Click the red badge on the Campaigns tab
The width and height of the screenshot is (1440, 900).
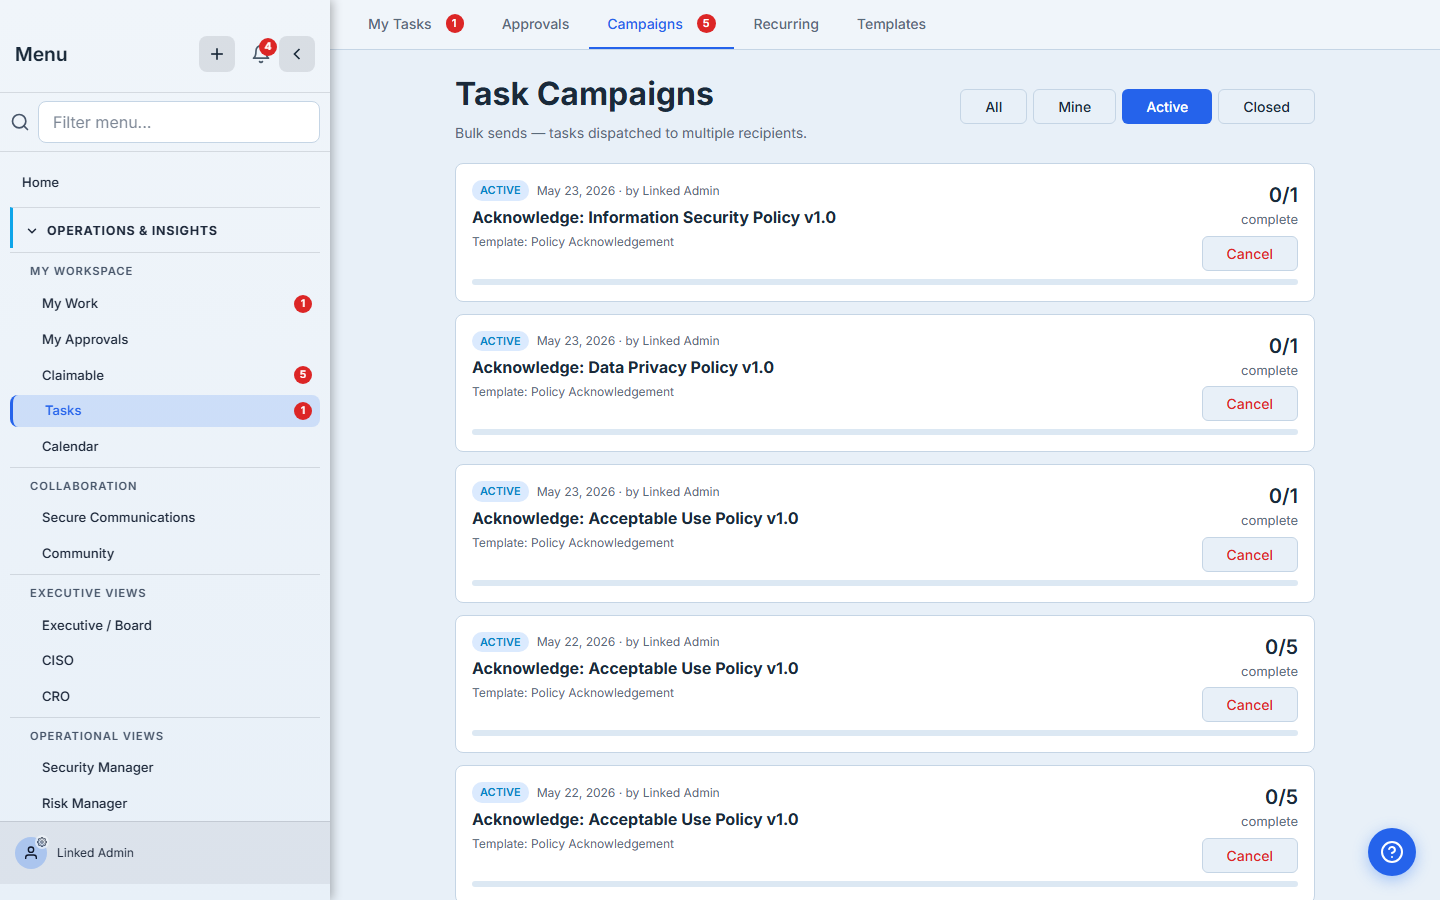(706, 23)
